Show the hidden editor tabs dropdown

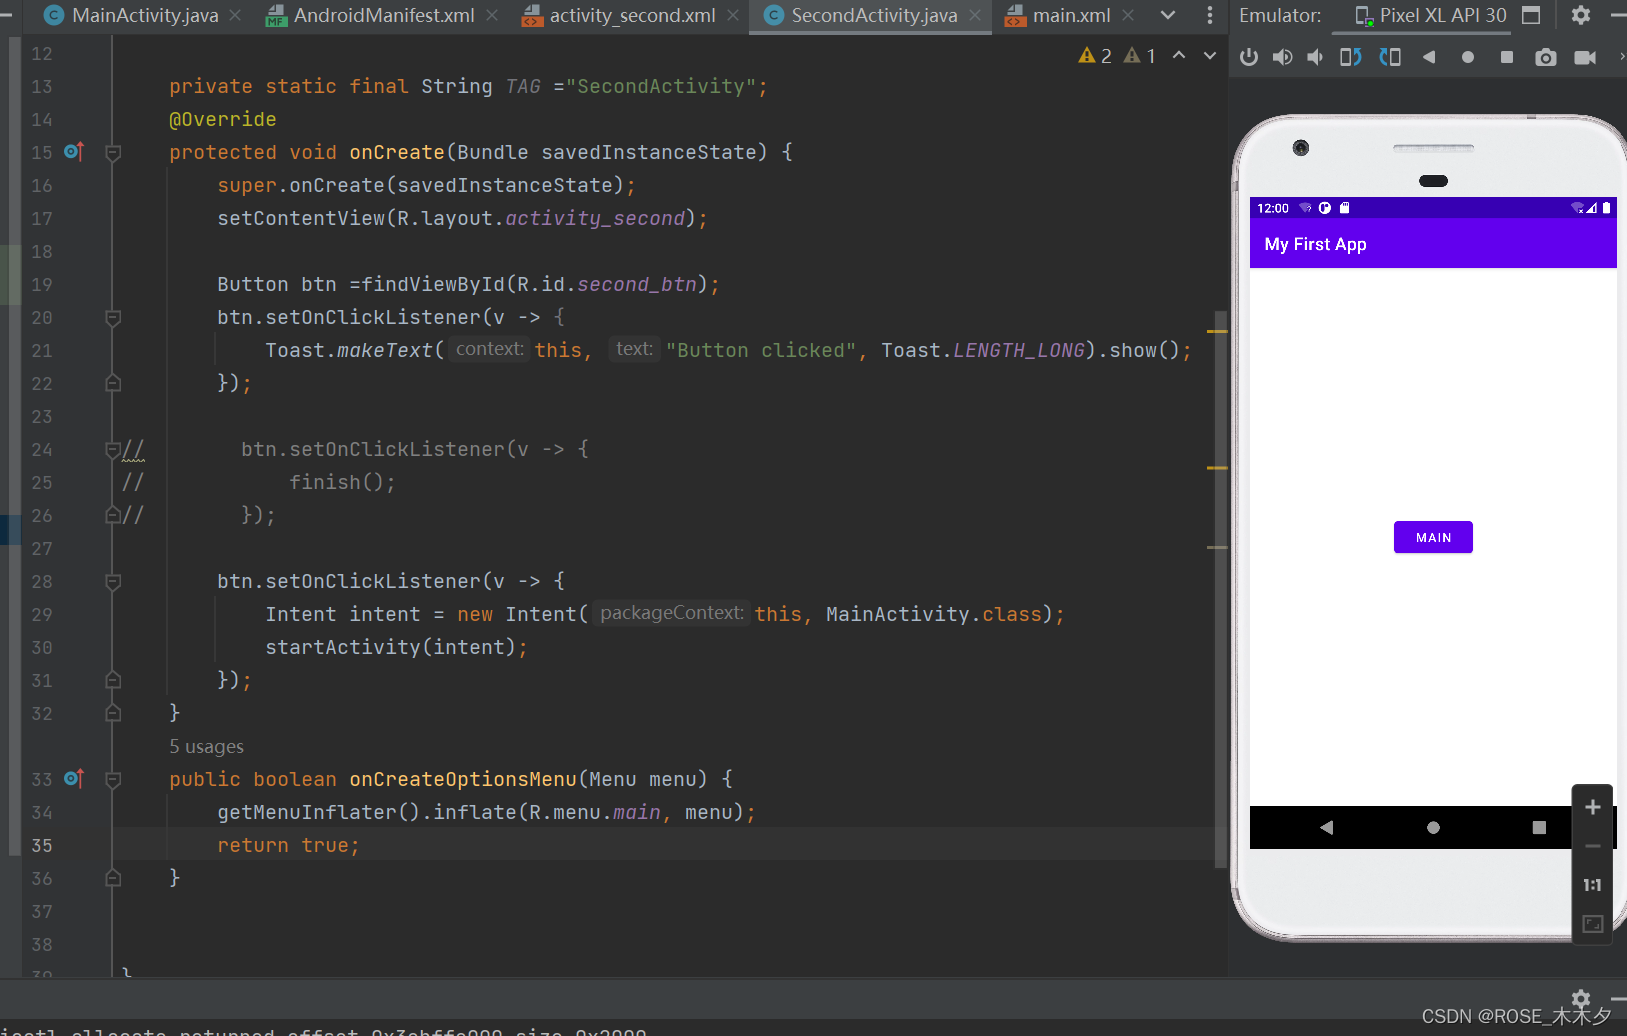(1168, 15)
